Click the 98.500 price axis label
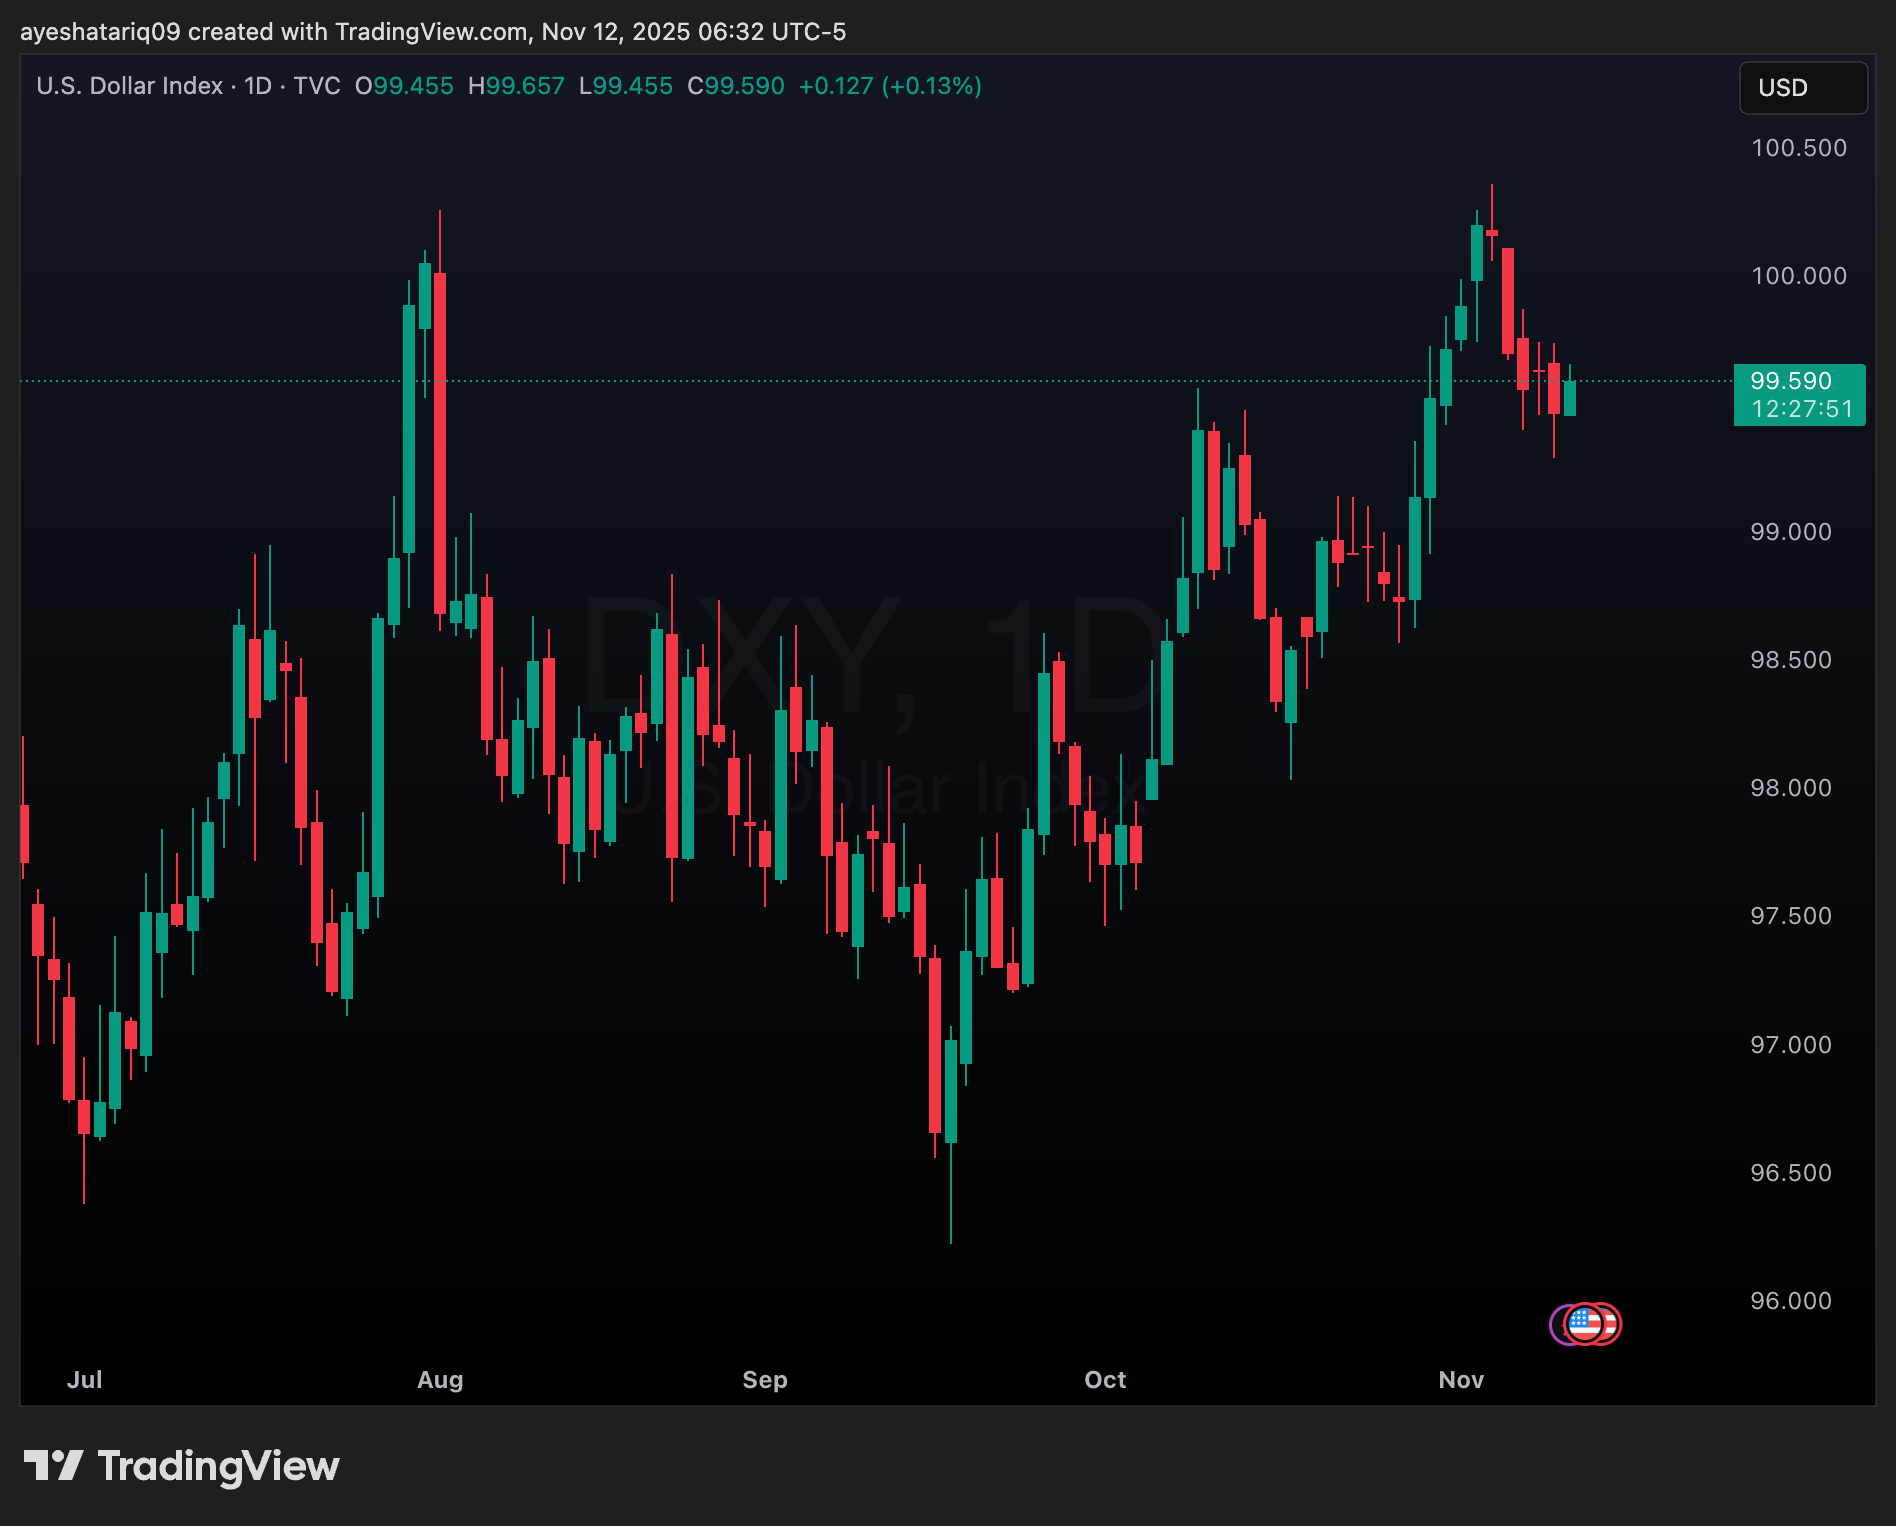Viewport: 1896px width, 1526px height. 1791,660
